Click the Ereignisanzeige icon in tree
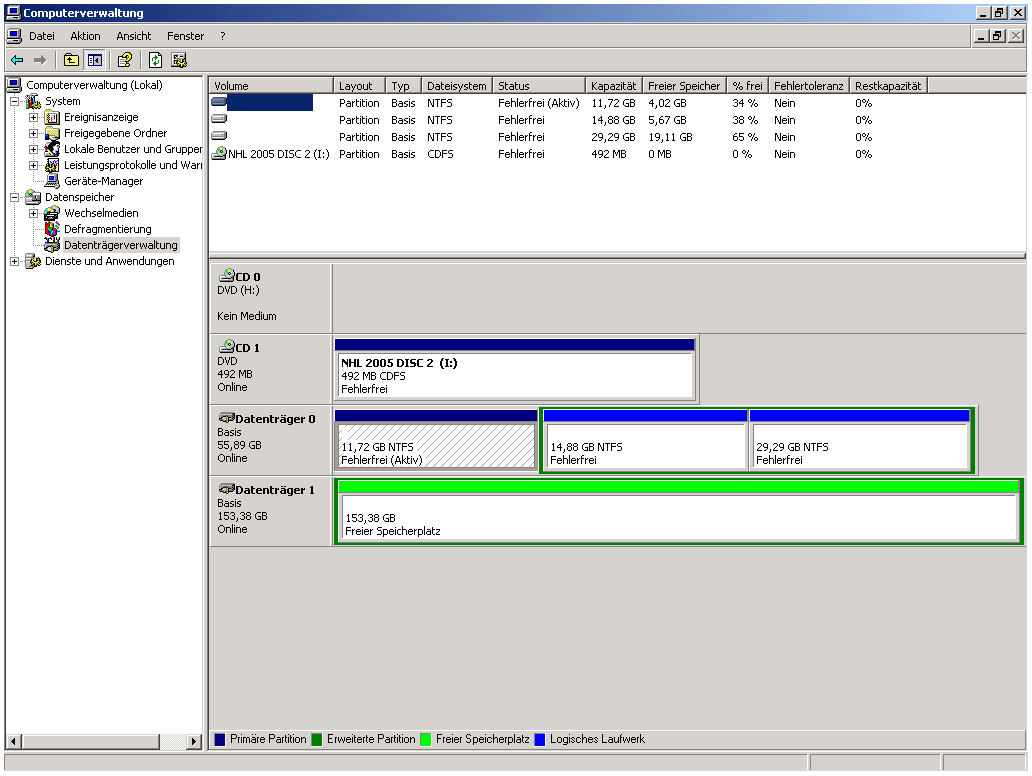This screenshot has width=1032, height=776. 52,118
